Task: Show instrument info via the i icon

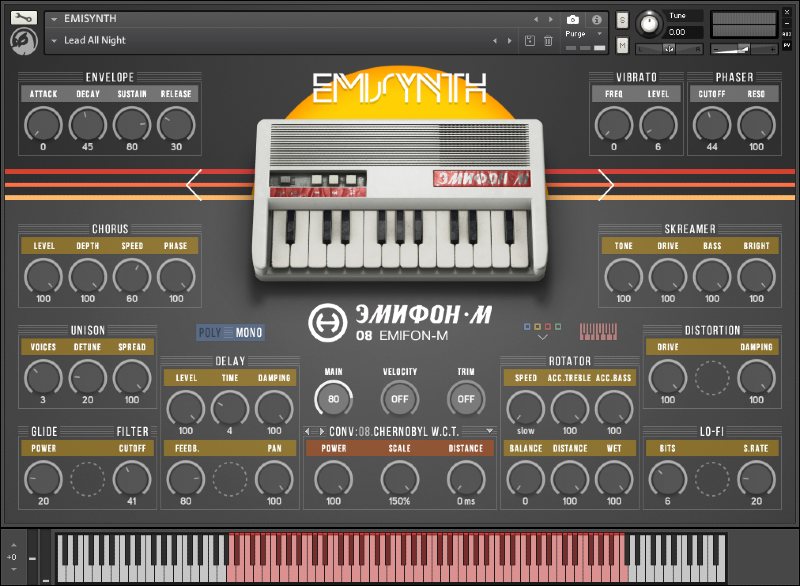Action: coord(598,18)
